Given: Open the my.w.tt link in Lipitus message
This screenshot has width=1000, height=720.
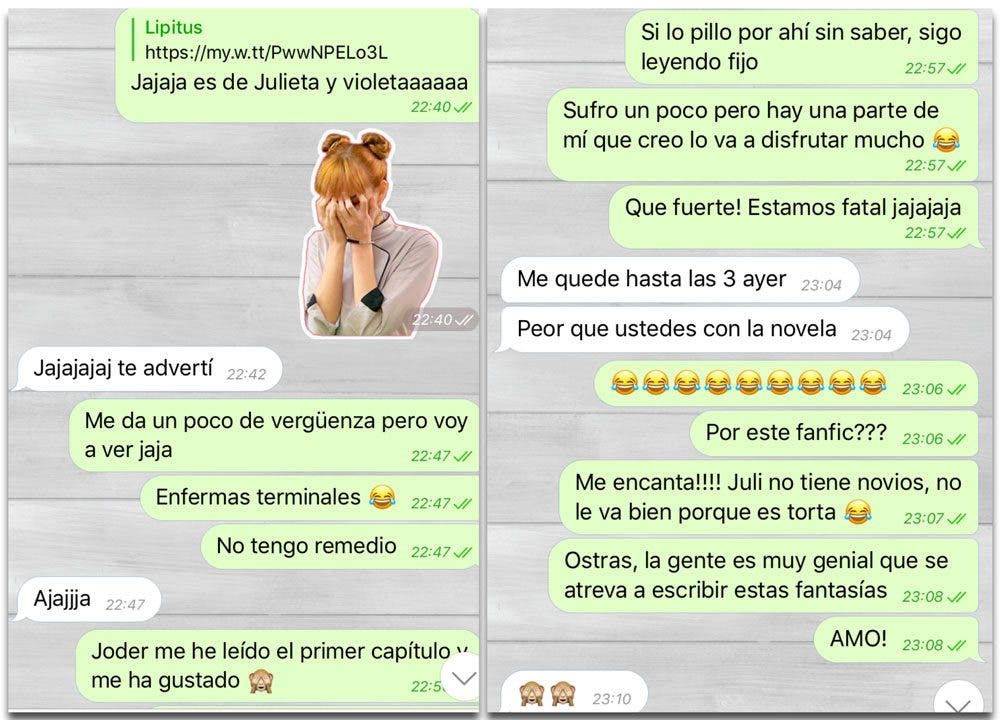Looking at the screenshot, I should [266, 52].
